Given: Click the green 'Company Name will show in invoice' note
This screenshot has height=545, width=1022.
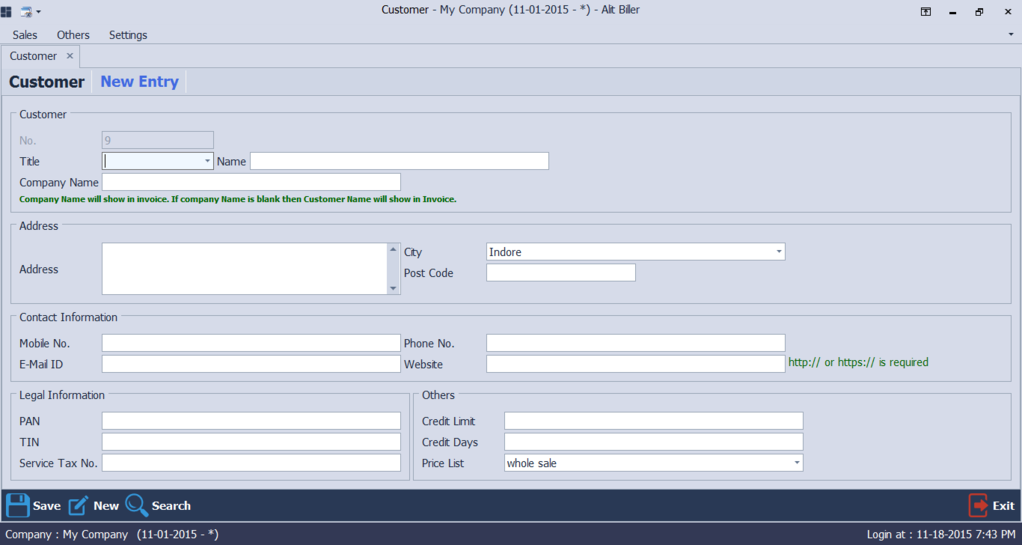Looking at the screenshot, I should tap(238, 199).
